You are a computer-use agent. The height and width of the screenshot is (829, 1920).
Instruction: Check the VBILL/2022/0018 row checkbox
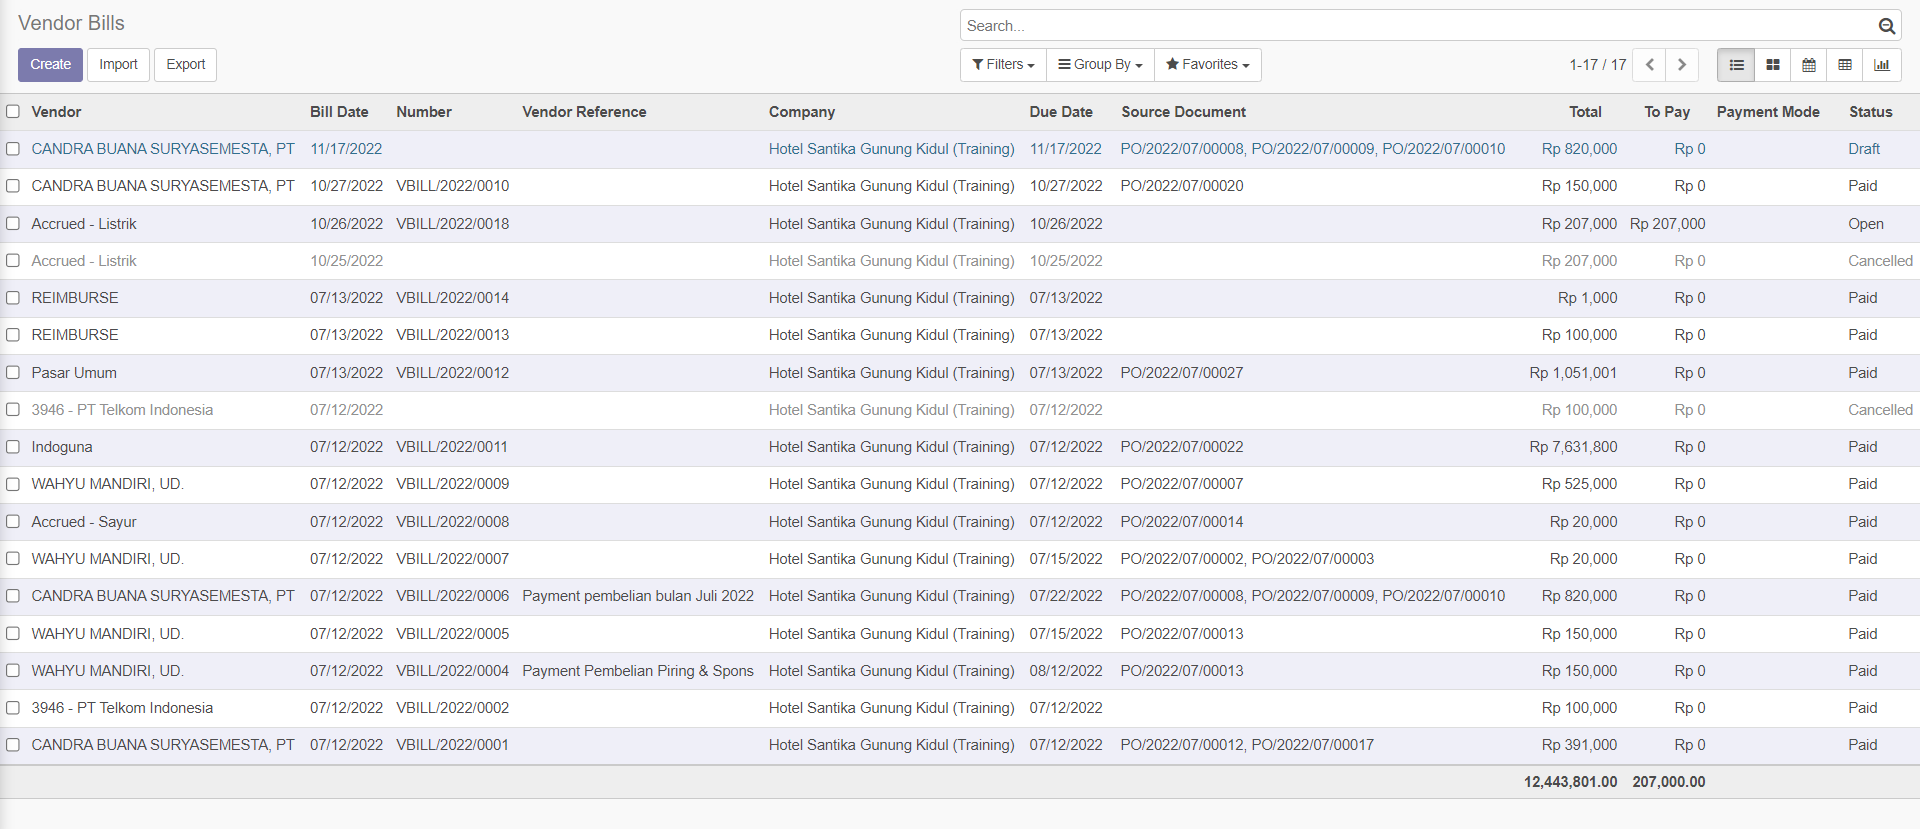(13, 224)
